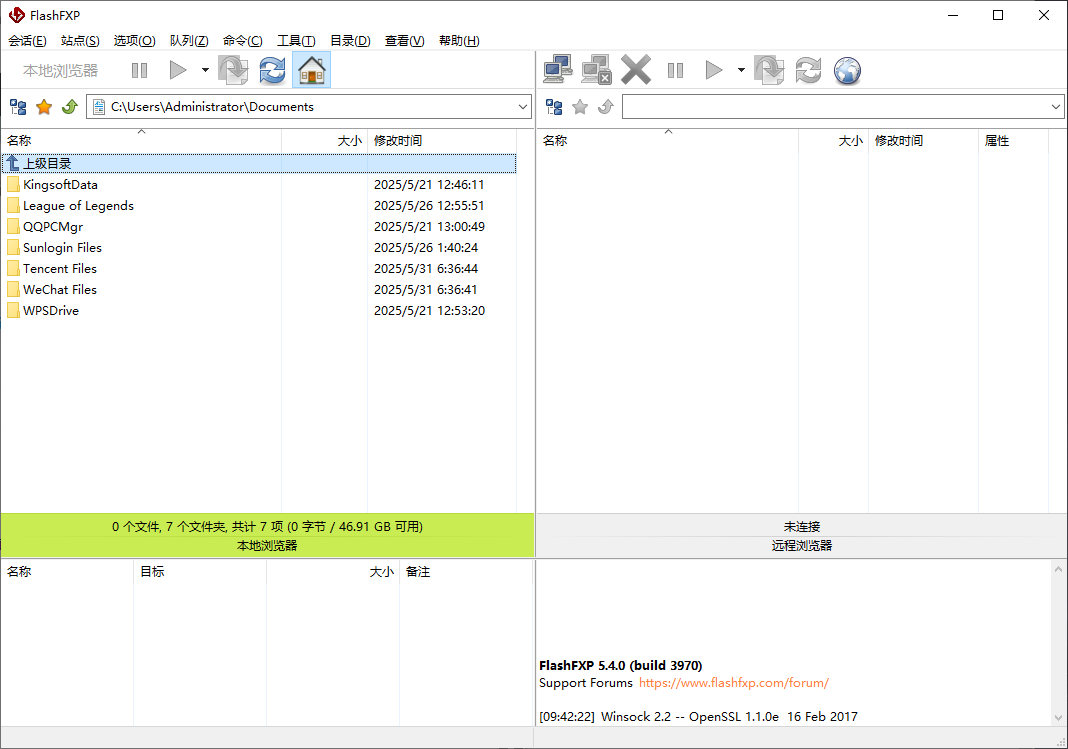This screenshot has height=749, width=1068.
Task: Click the disconnect server icon
Action: point(596,70)
